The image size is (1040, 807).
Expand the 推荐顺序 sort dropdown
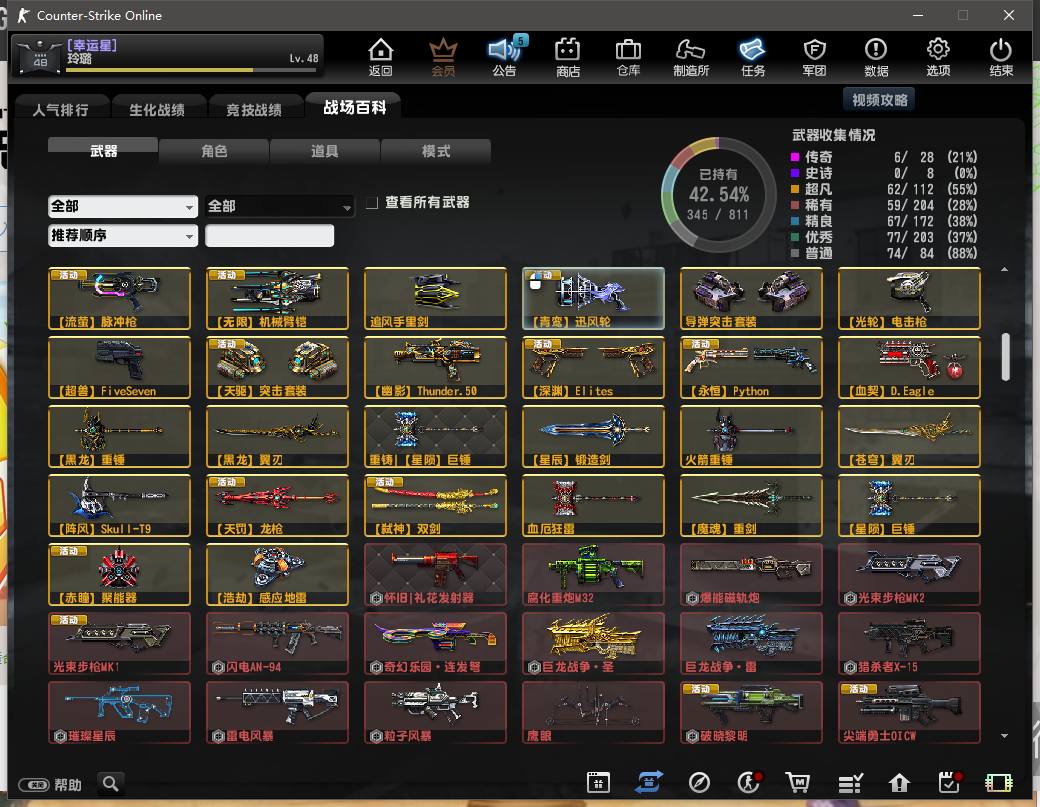point(123,235)
